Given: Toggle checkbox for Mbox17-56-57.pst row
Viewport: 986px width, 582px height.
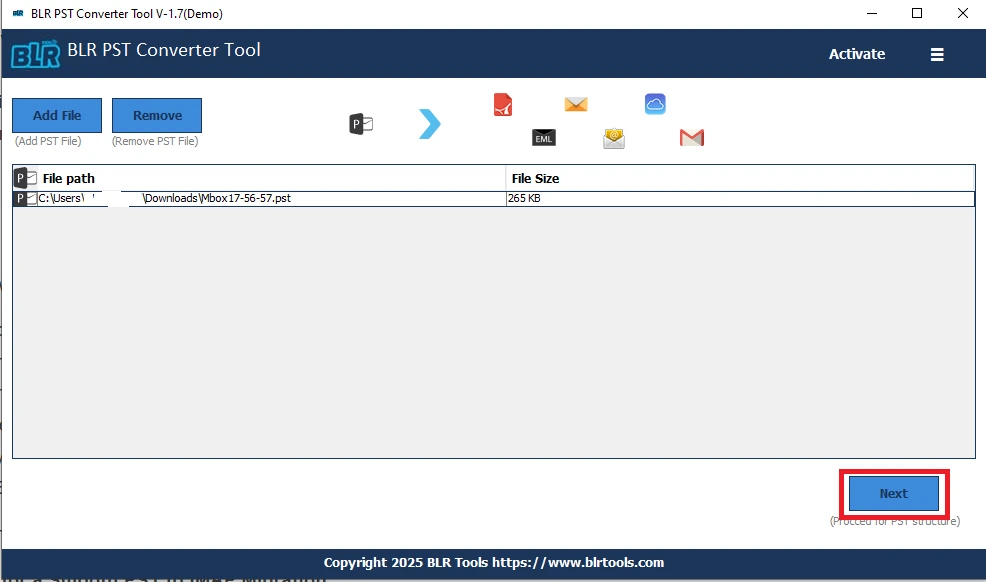Looking at the screenshot, I should (31, 199).
